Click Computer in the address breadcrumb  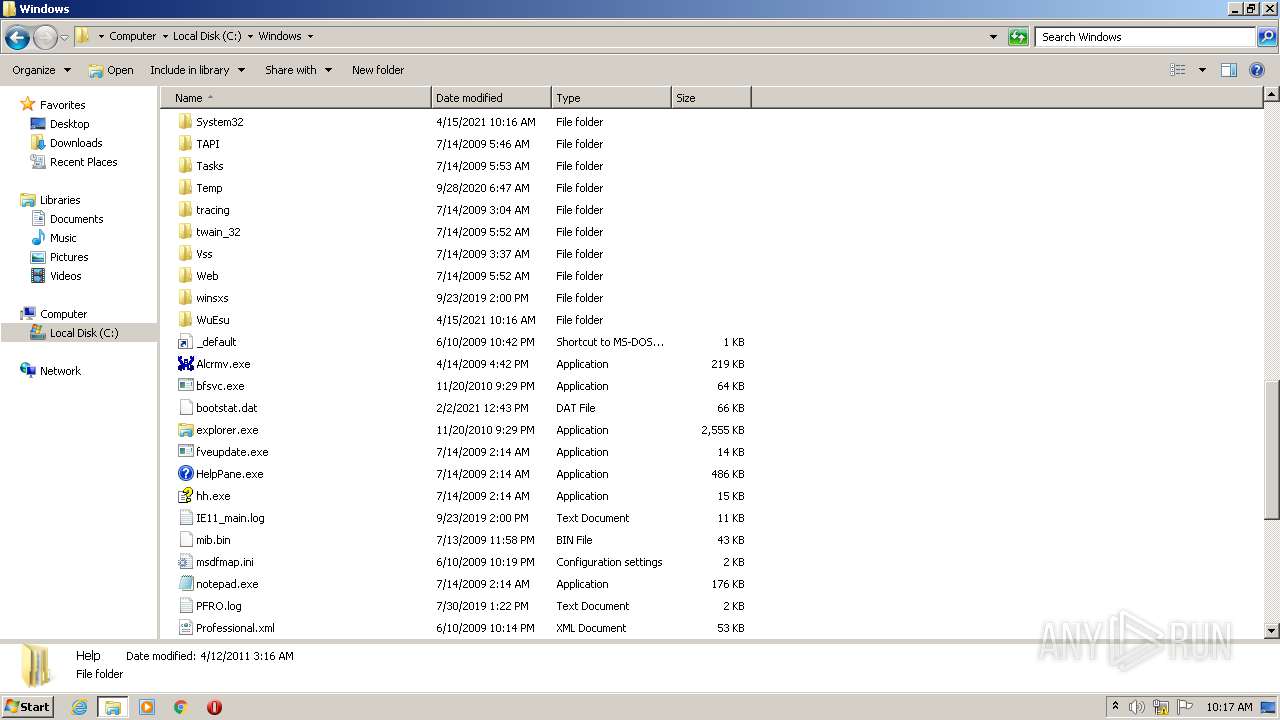tap(132, 36)
